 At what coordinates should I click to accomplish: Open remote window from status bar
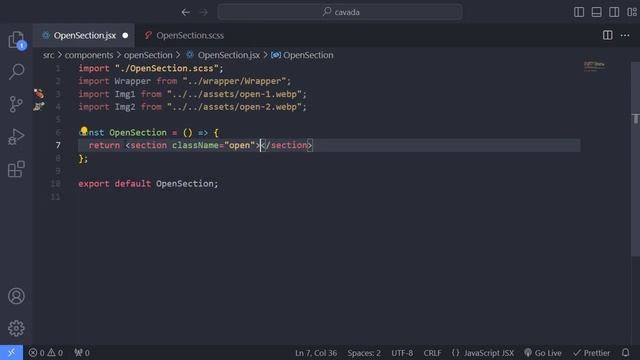point(11,353)
